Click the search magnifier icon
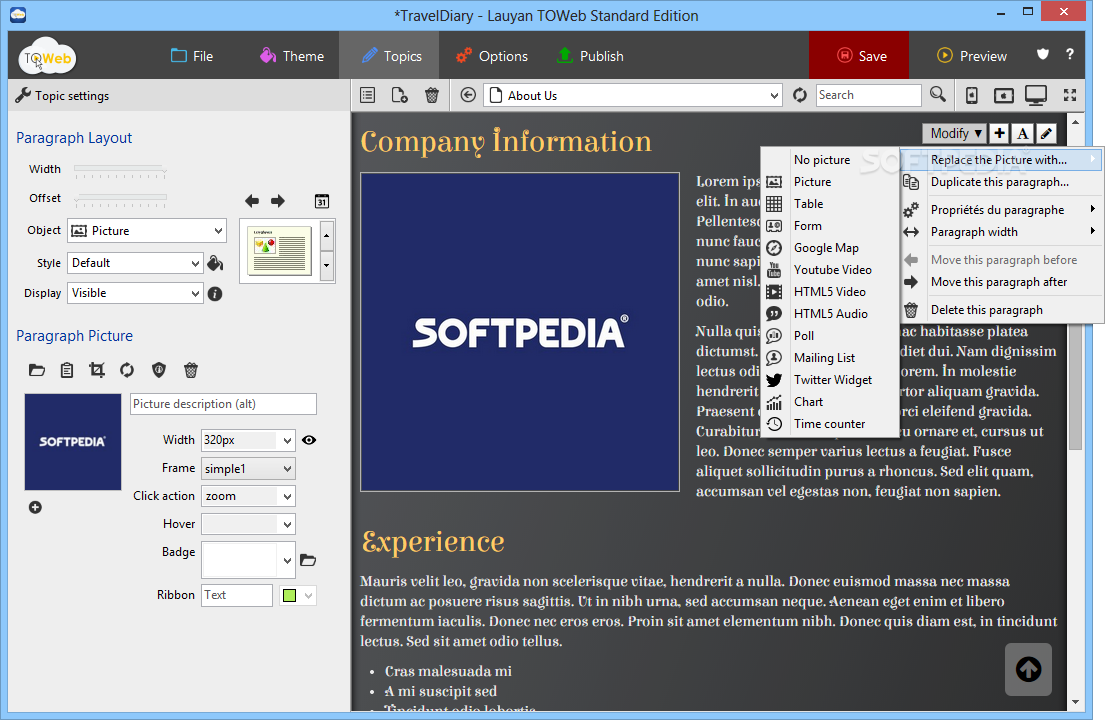The width and height of the screenshot is (1105, 720). click(x=937, y=94)
